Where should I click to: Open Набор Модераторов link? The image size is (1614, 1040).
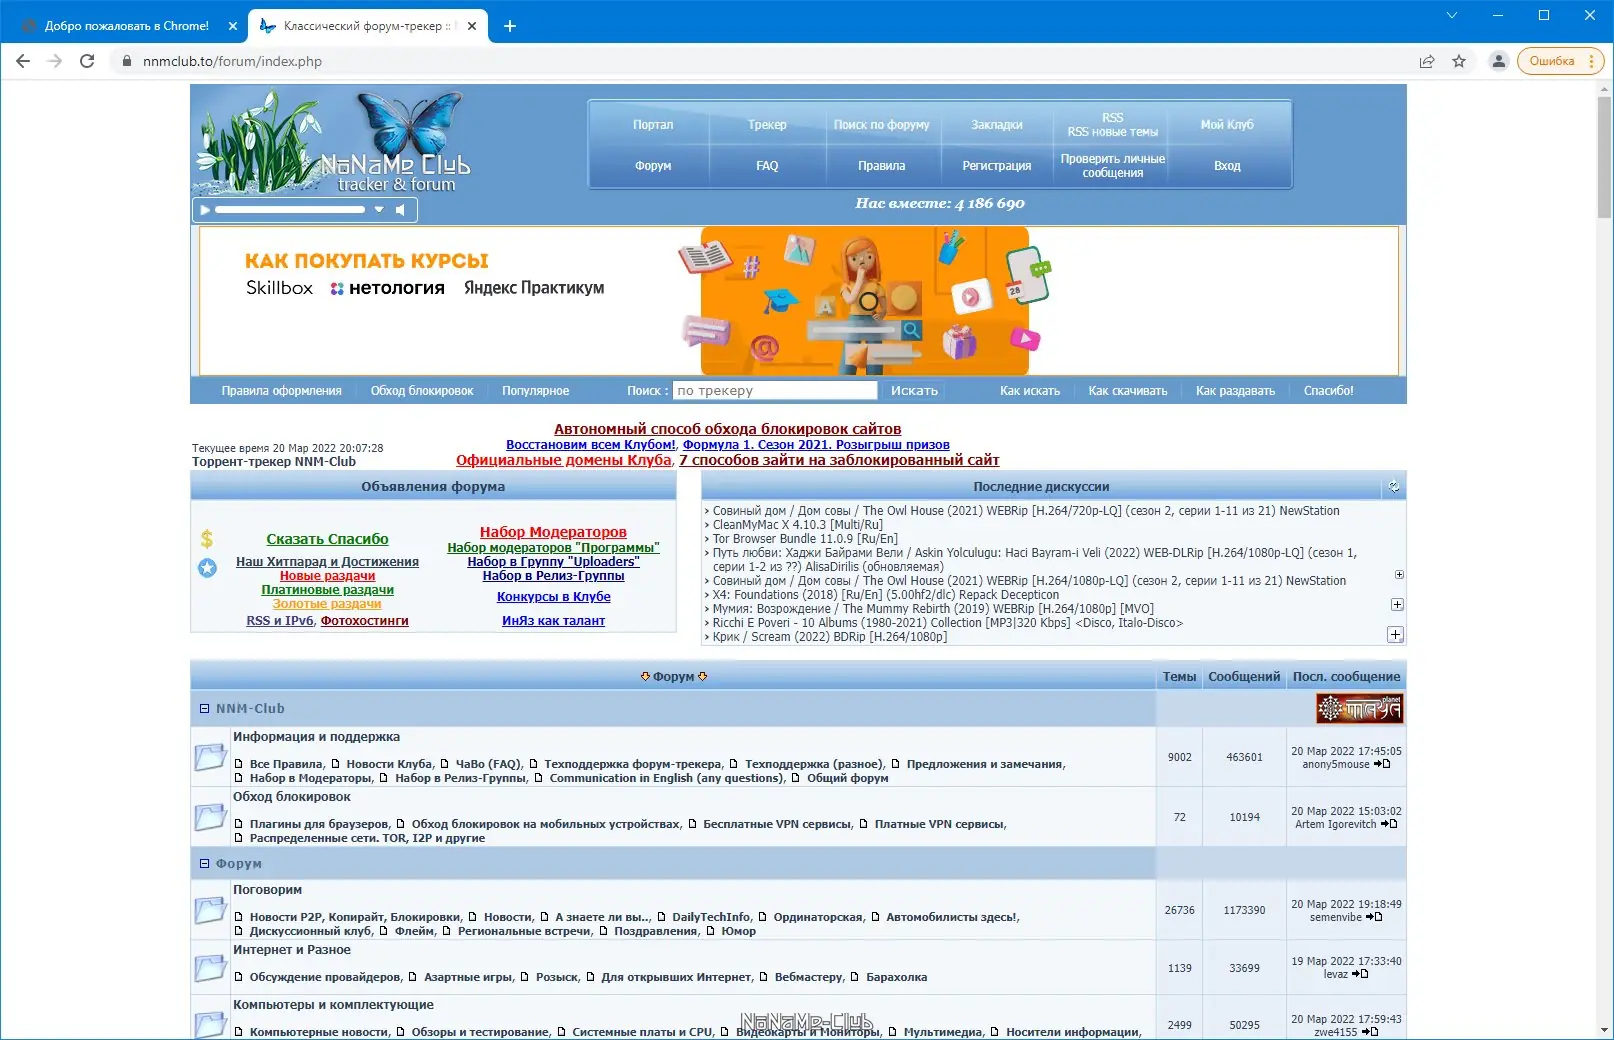pyautogui.click(x=553, y=532)
